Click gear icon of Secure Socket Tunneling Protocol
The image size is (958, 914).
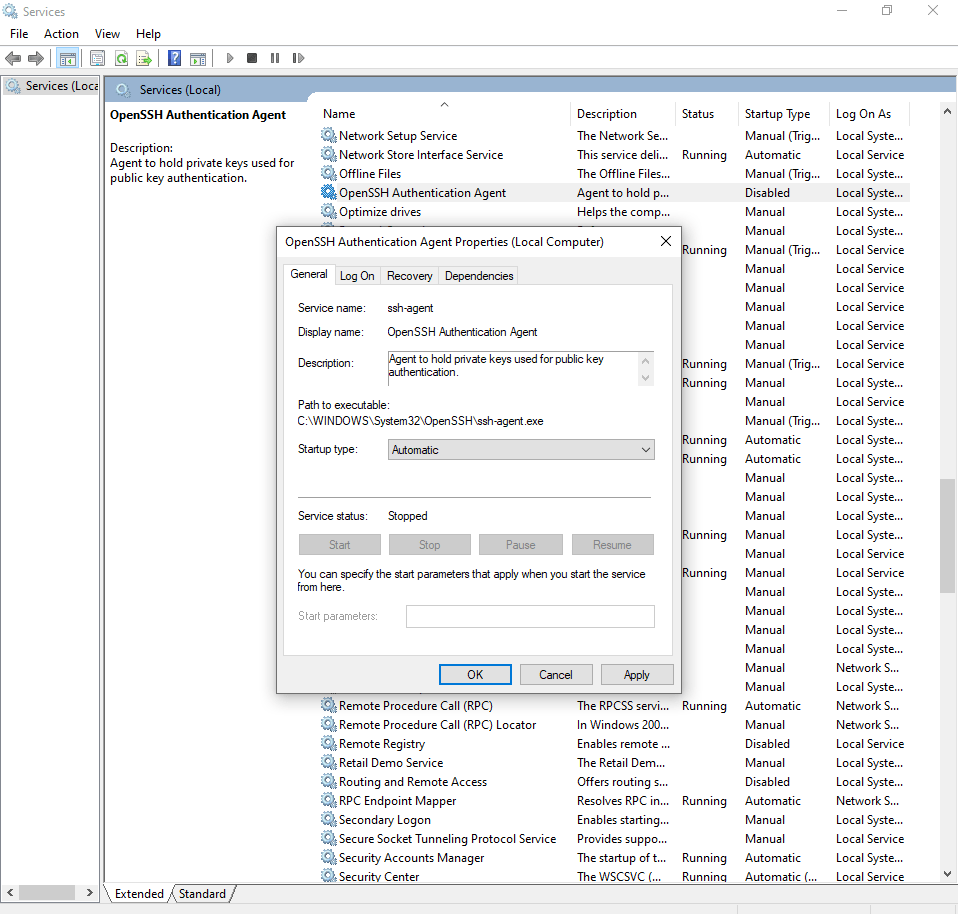329,838
